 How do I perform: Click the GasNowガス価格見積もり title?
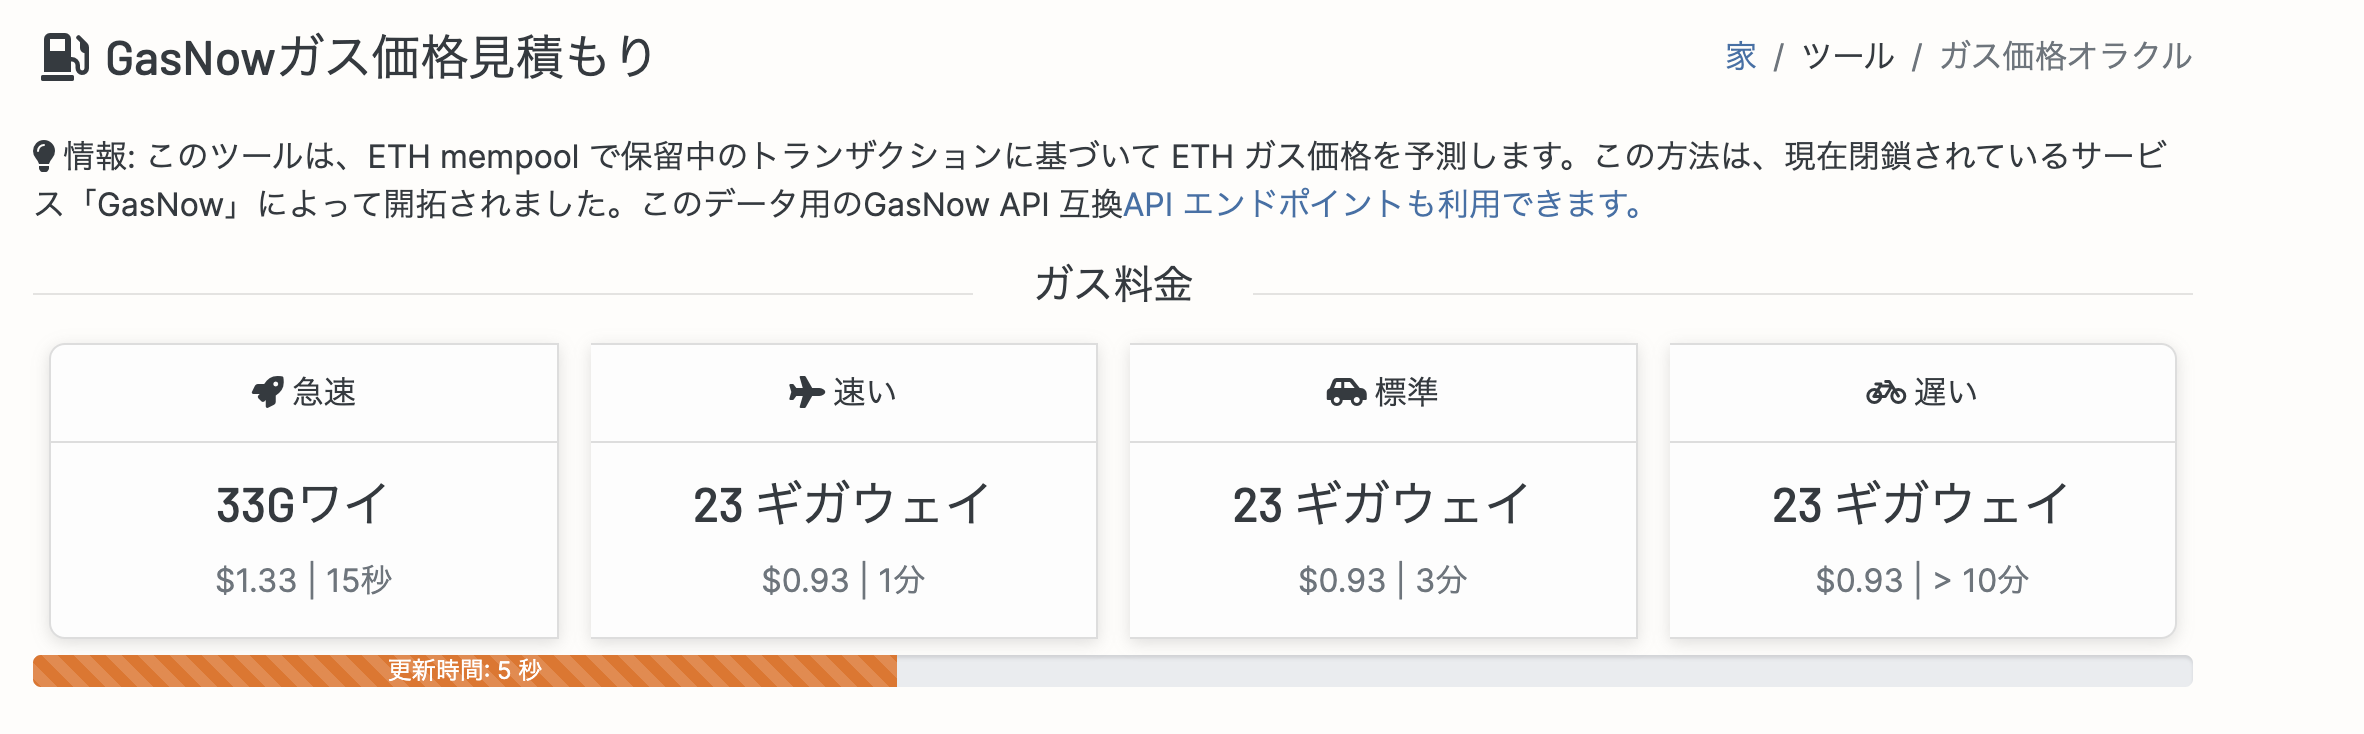[378, 58]
